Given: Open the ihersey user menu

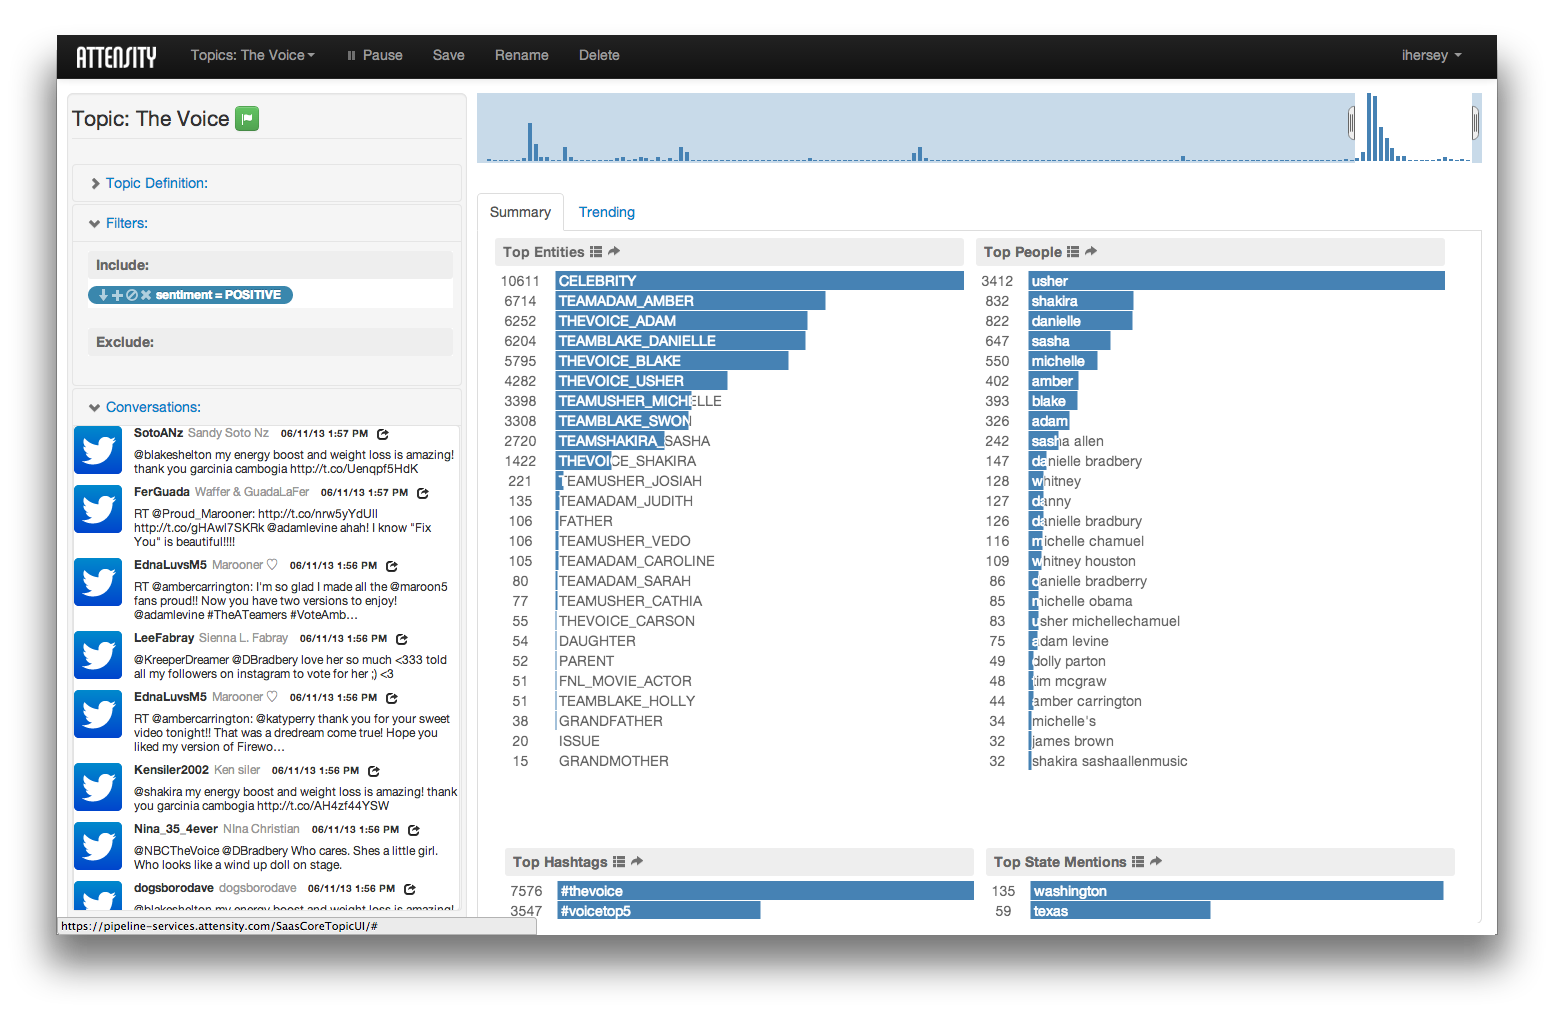Looking at the screenshot, I should 1431,56.
